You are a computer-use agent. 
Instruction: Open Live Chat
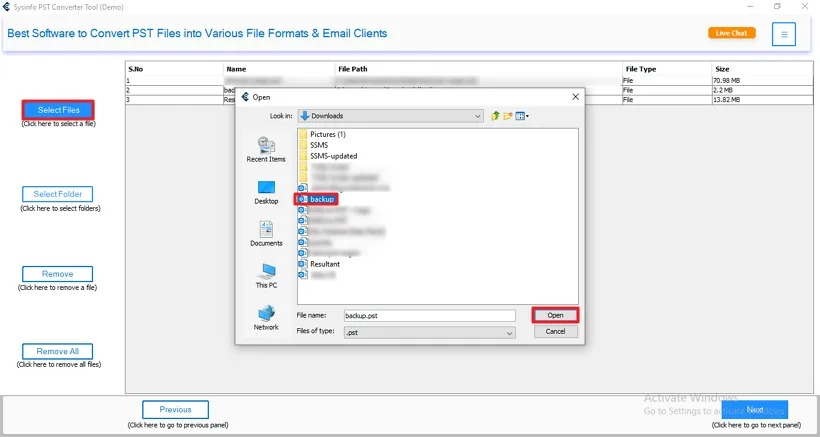click(732, 33)
